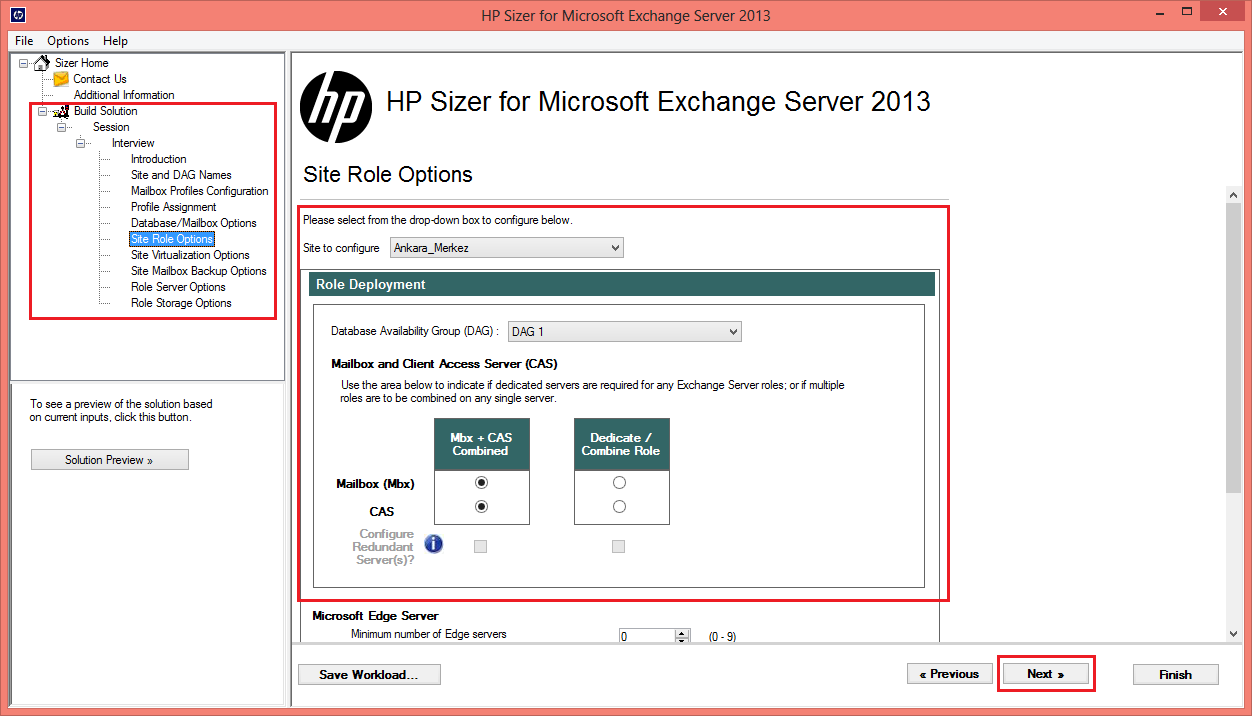
Task: Select Site and DAG Names tree item
Action: (x=181, y=175)
